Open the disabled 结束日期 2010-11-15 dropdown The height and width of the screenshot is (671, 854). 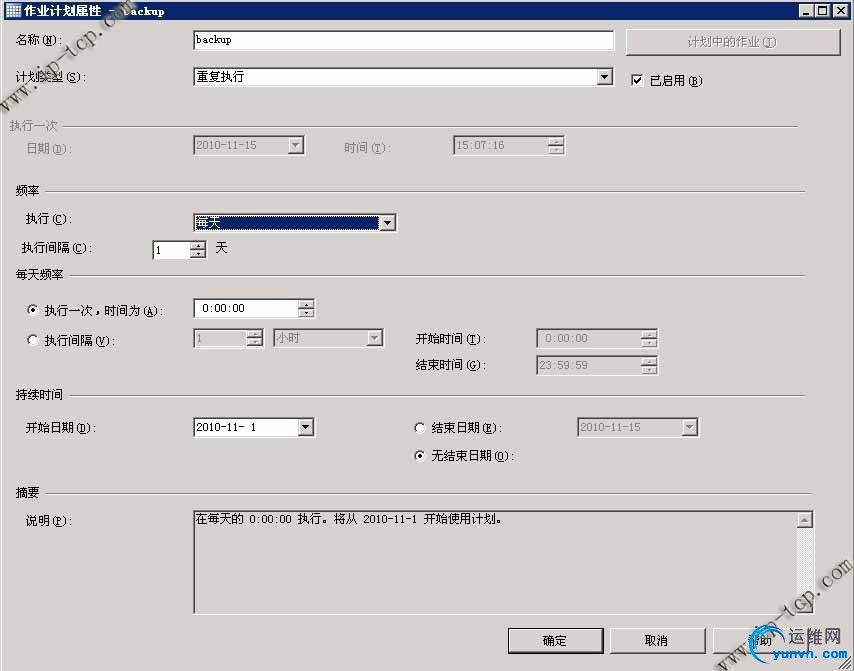(689, 427)
